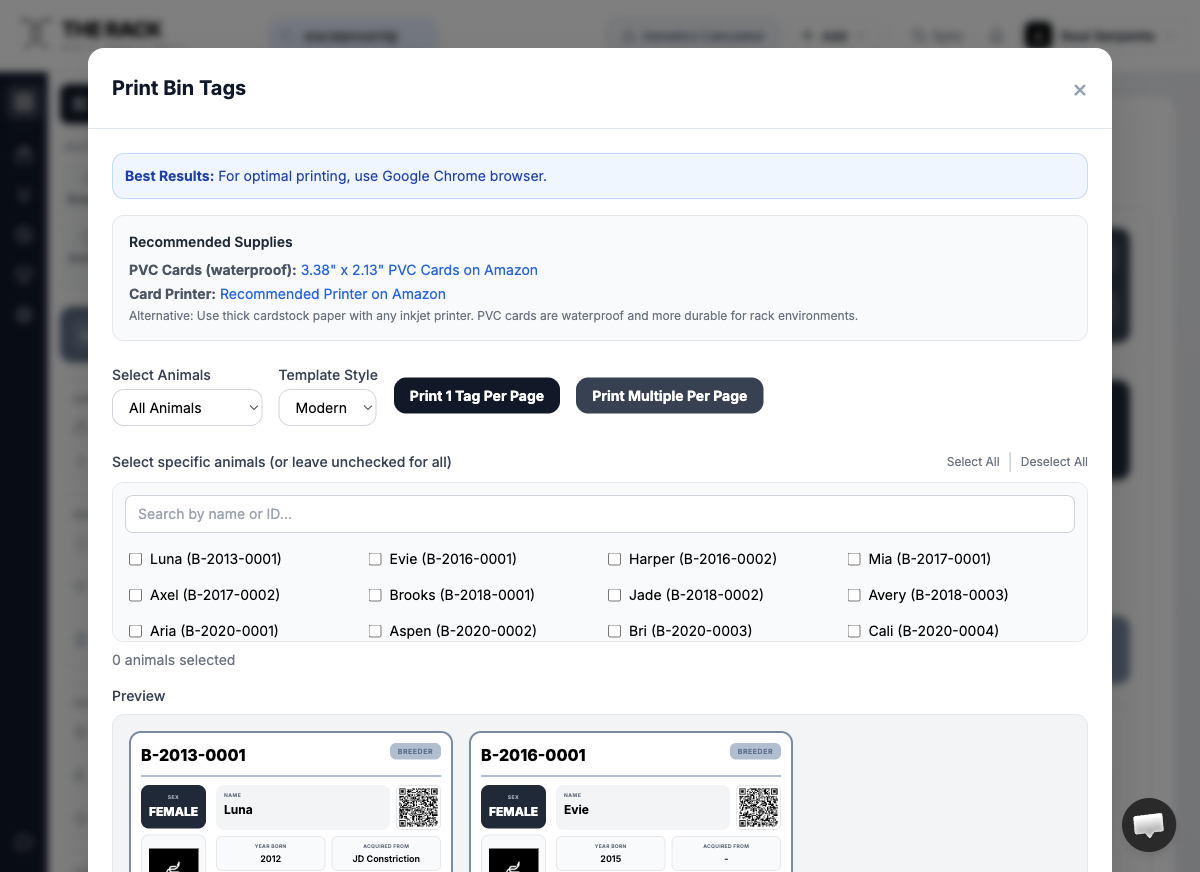Click BREEDER badge on Evie's tag

pos(755,751)
